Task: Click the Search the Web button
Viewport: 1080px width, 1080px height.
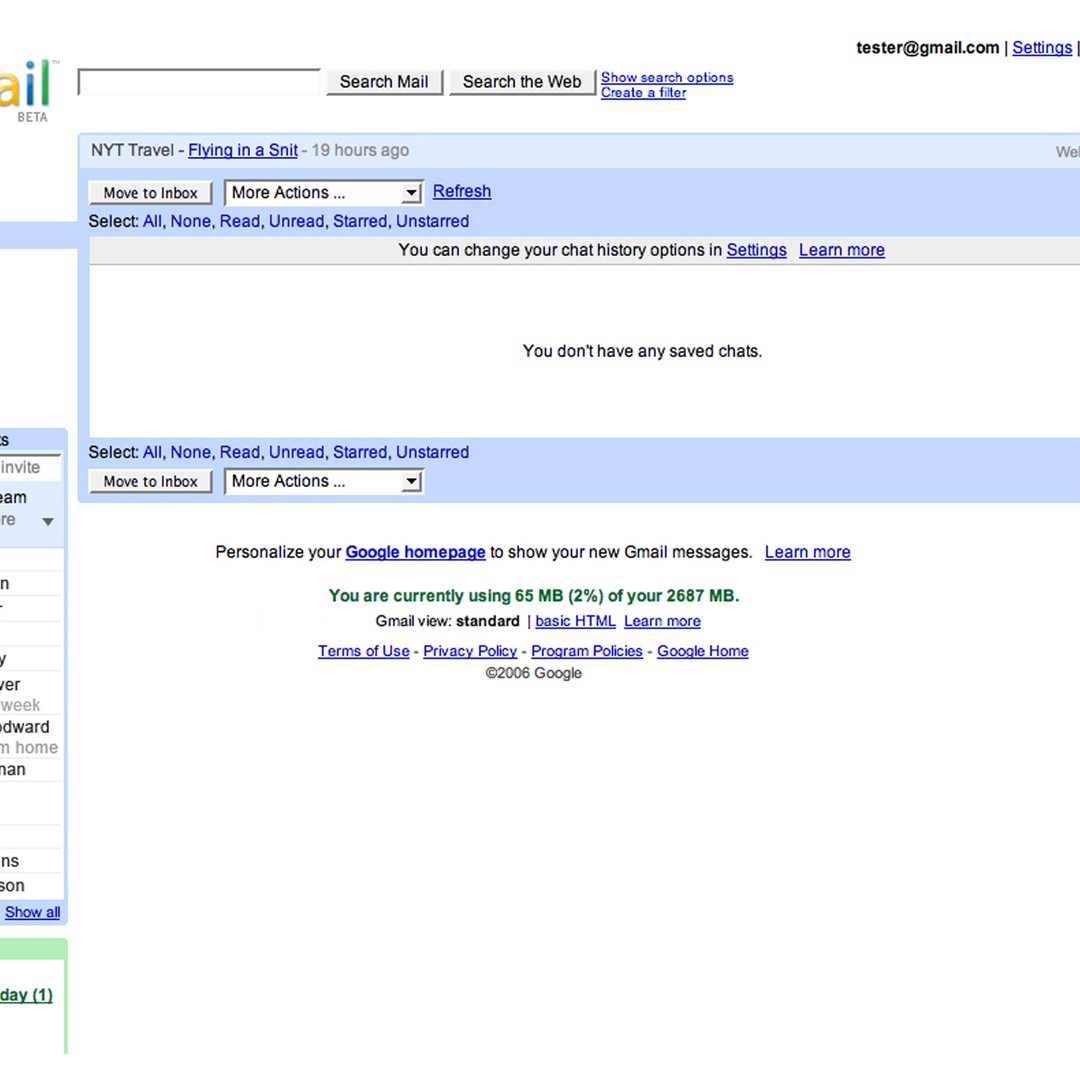Action: point(521,82)
